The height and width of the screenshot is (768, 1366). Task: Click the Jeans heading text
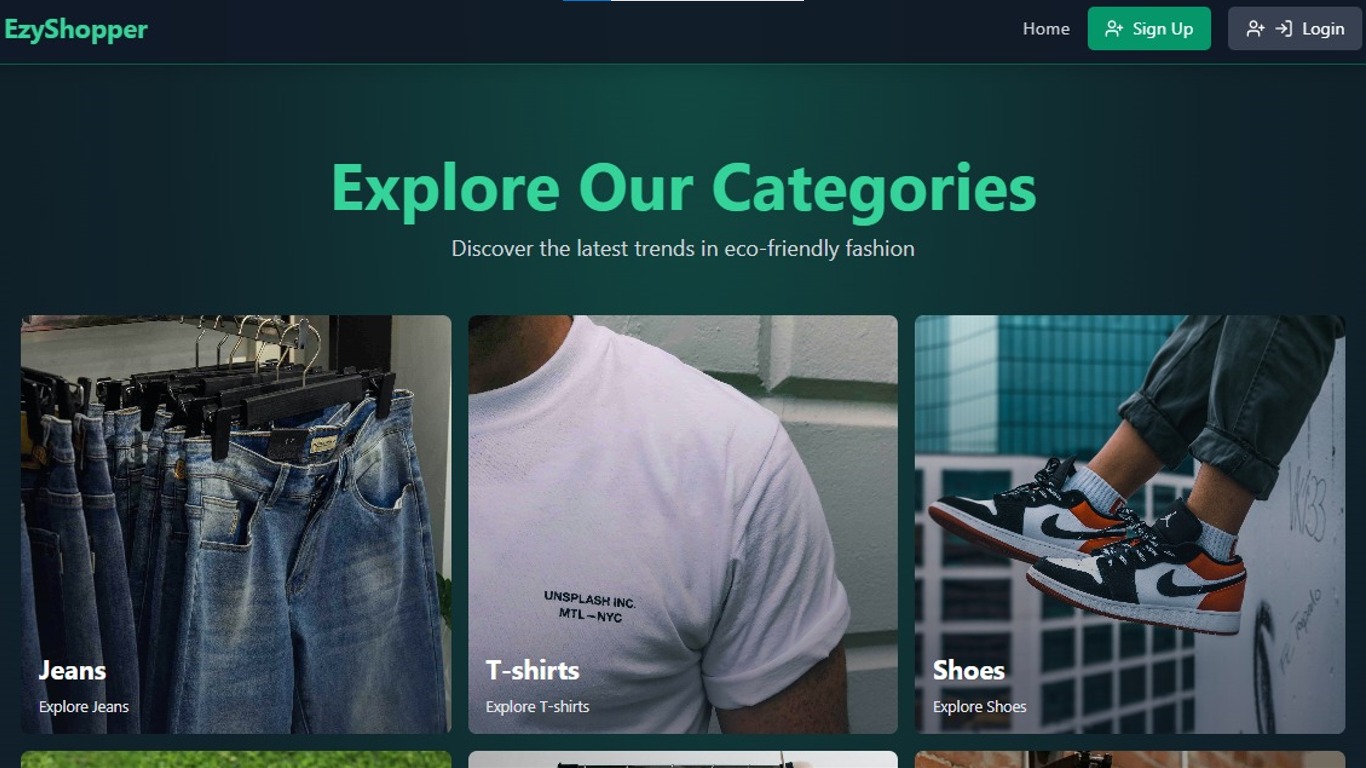pos(72,670)
